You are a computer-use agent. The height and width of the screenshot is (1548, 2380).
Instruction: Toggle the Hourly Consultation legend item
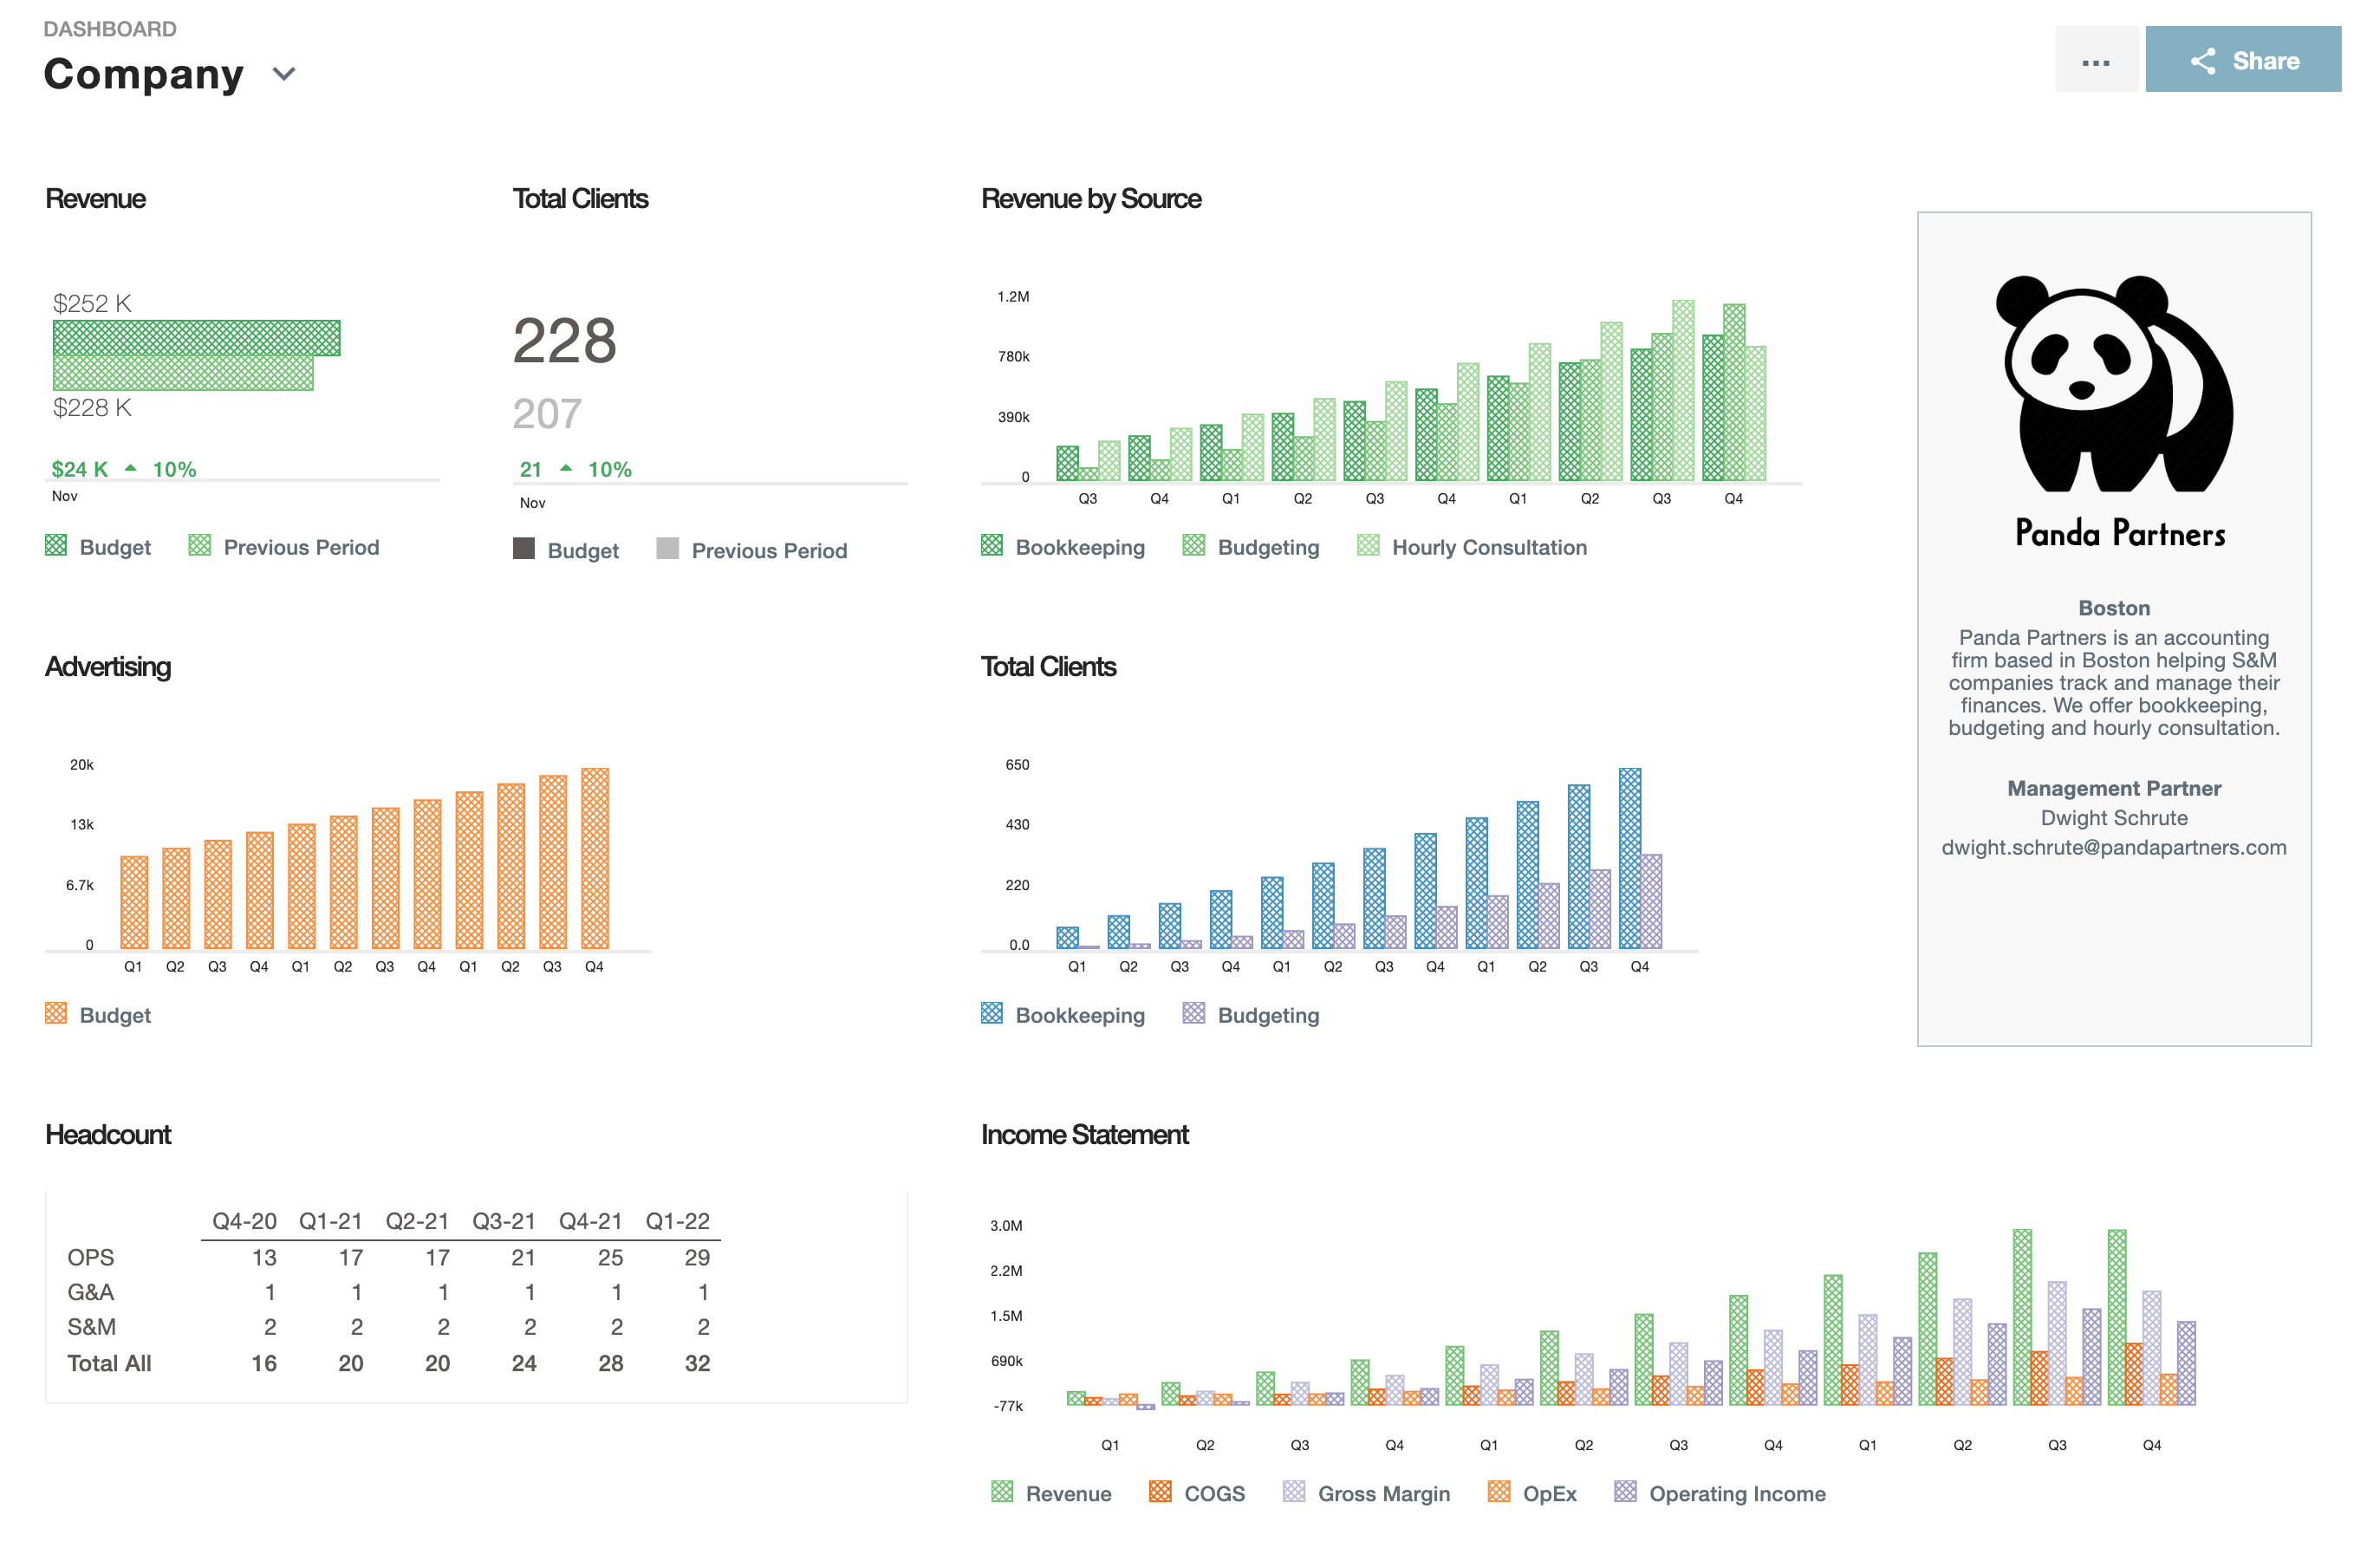(x=1470, y=547)
